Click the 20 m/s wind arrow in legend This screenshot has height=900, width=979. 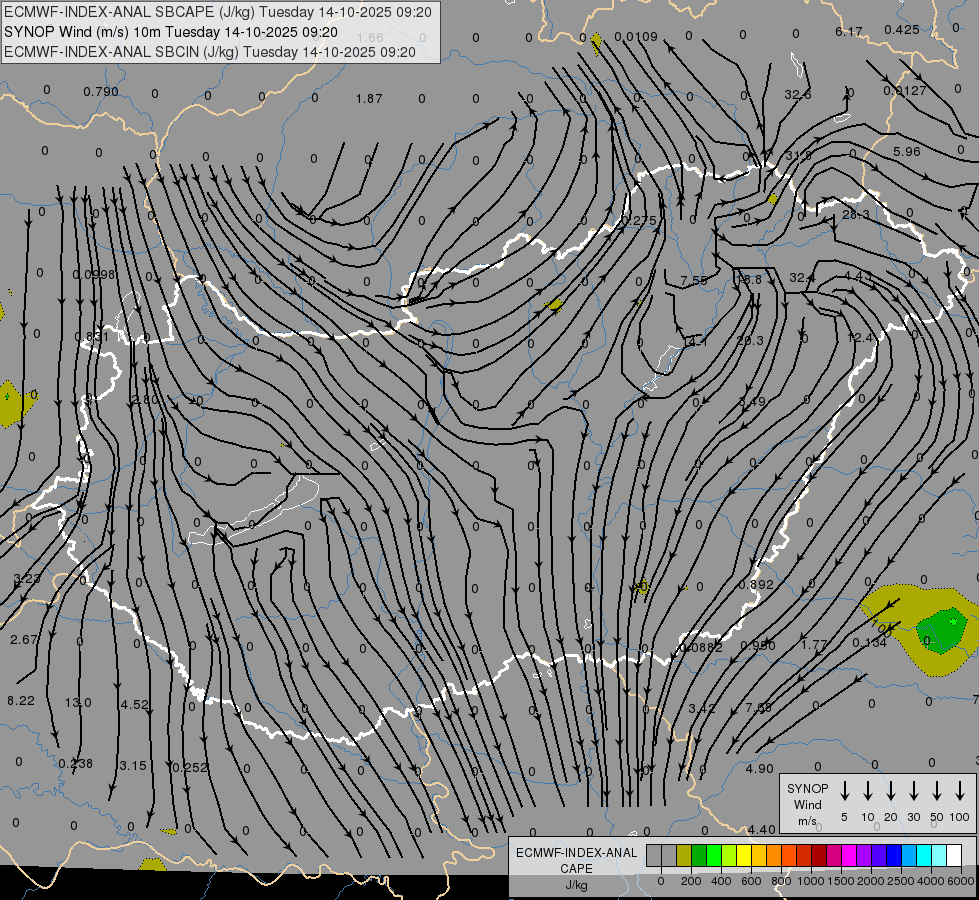click(x=890, y=791)
